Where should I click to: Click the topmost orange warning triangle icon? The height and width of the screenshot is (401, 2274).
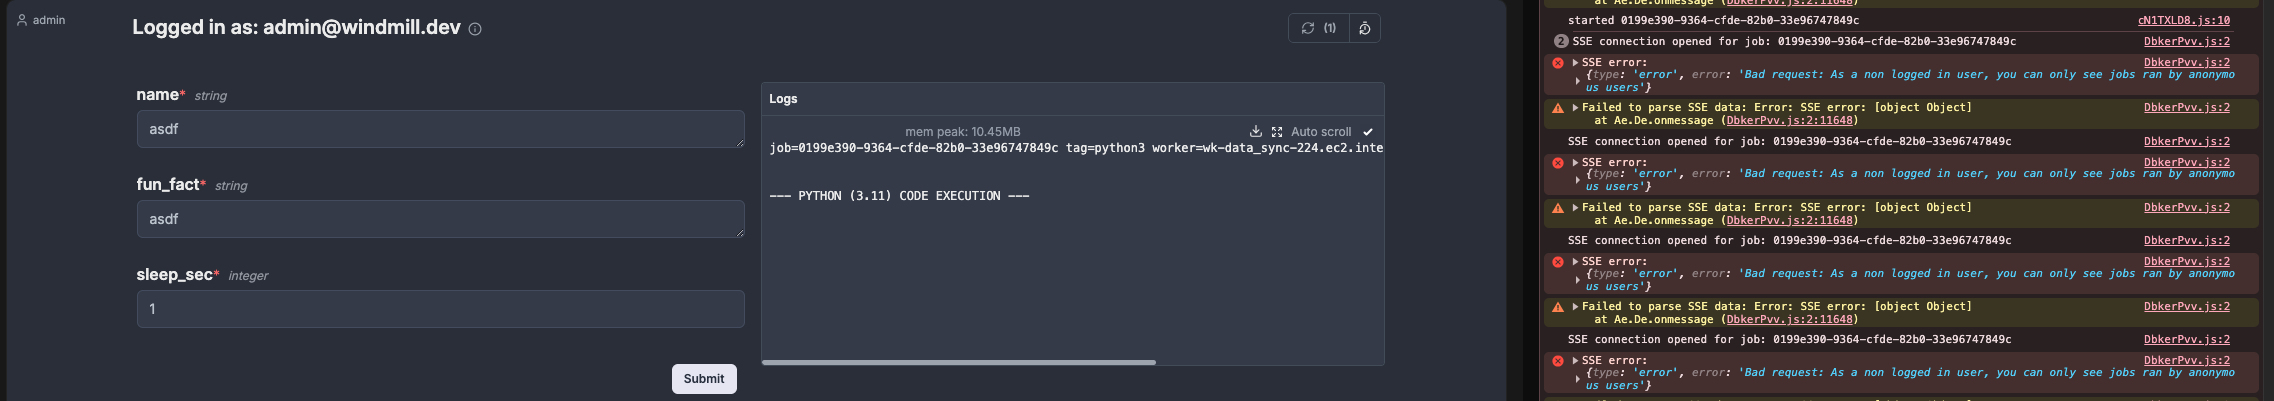pyautogui.click(x=1557, y=108)
